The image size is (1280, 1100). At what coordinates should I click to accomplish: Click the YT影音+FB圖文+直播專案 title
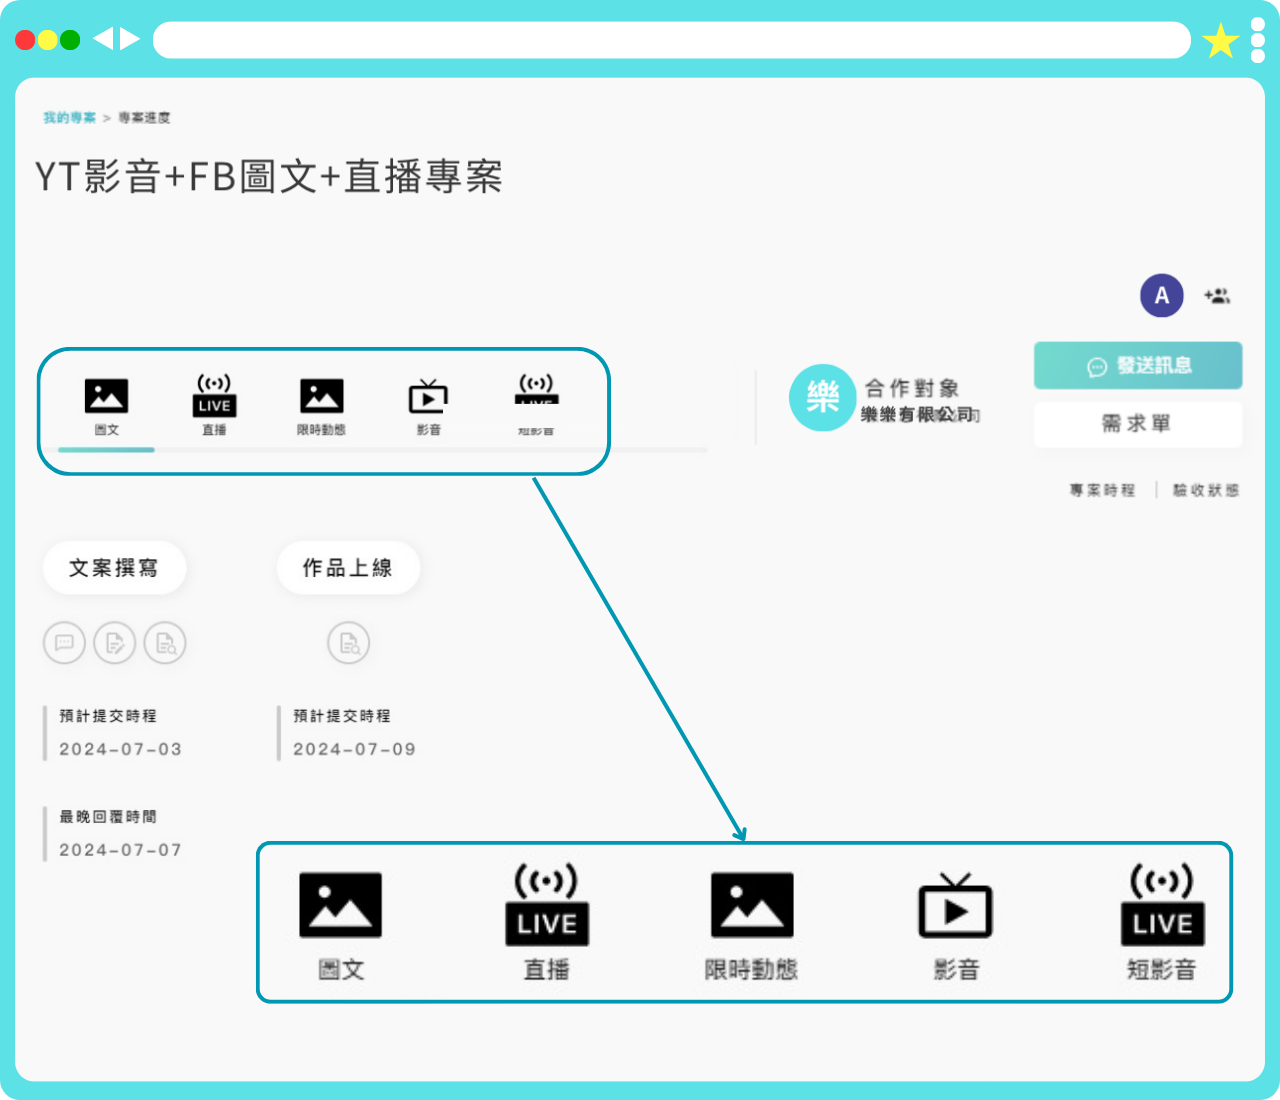269,177
